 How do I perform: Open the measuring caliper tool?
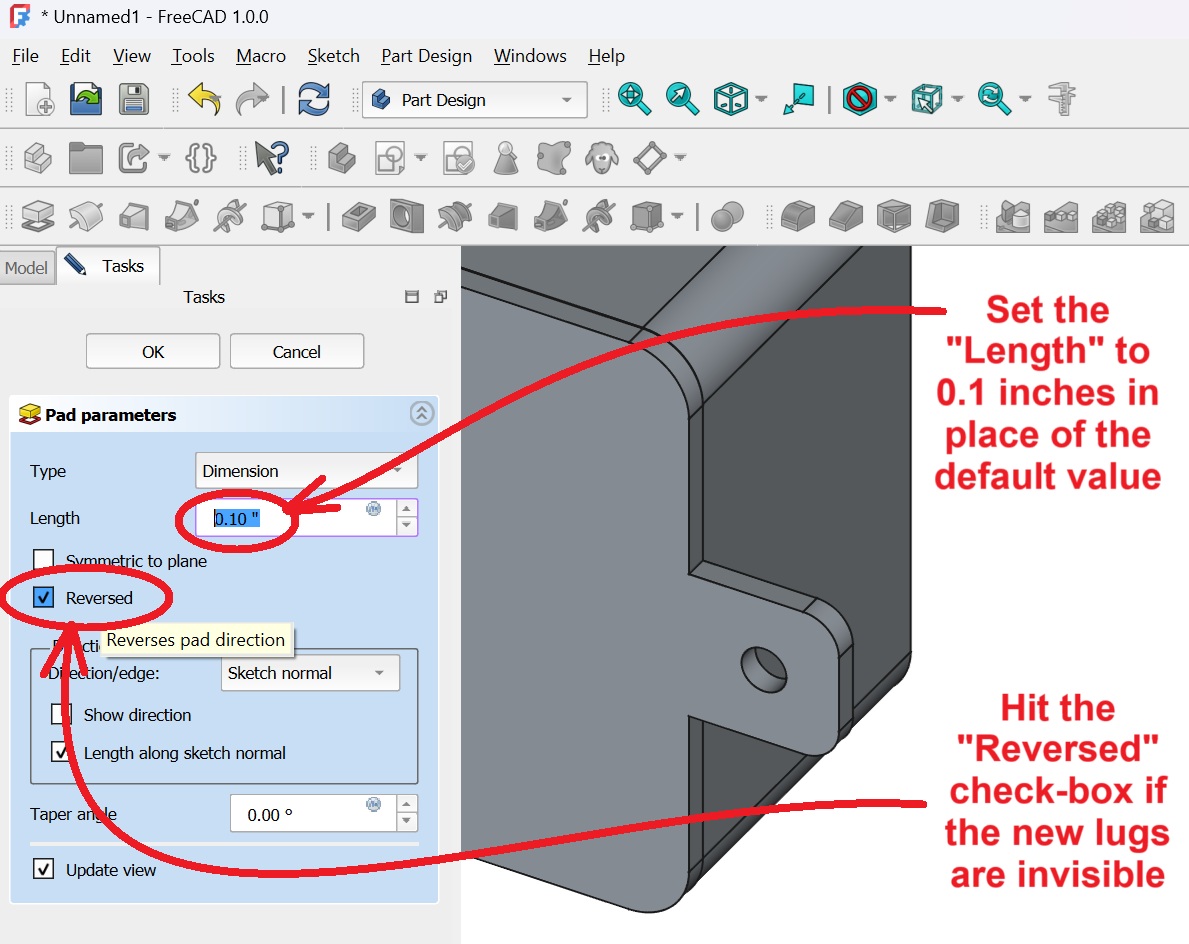[1061, 99]
